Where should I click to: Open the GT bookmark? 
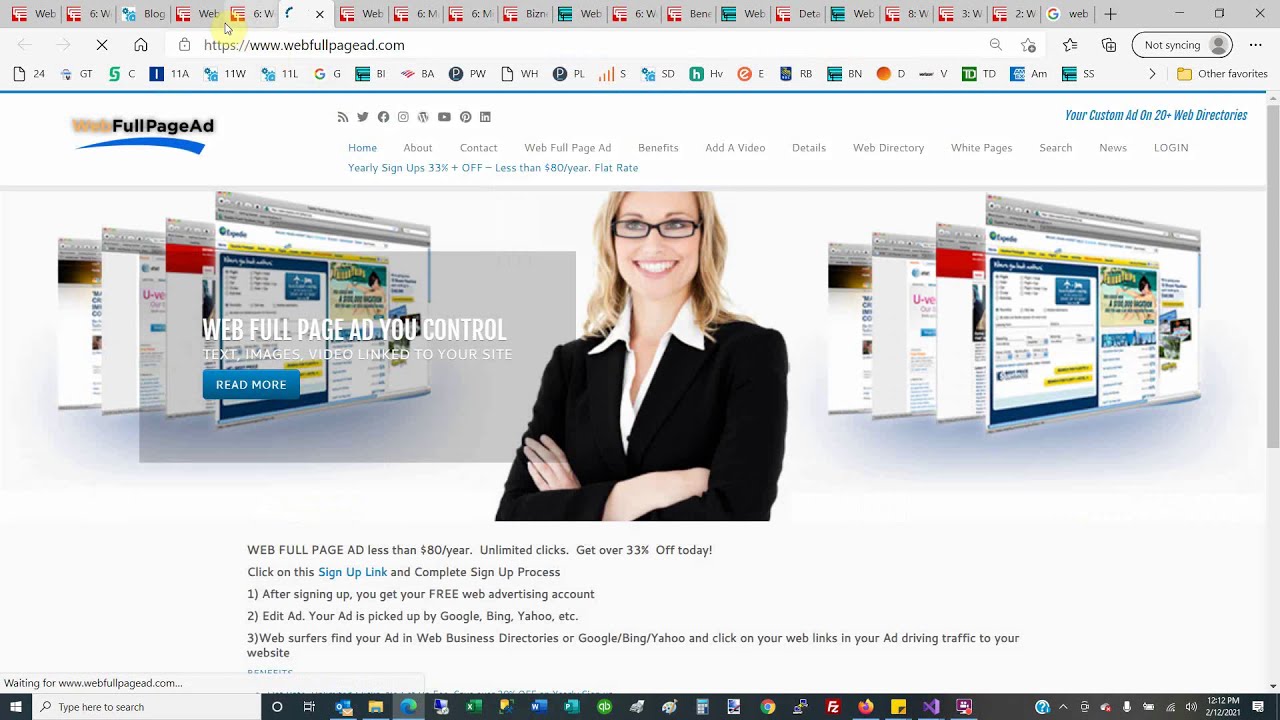(x=76, y=74)
